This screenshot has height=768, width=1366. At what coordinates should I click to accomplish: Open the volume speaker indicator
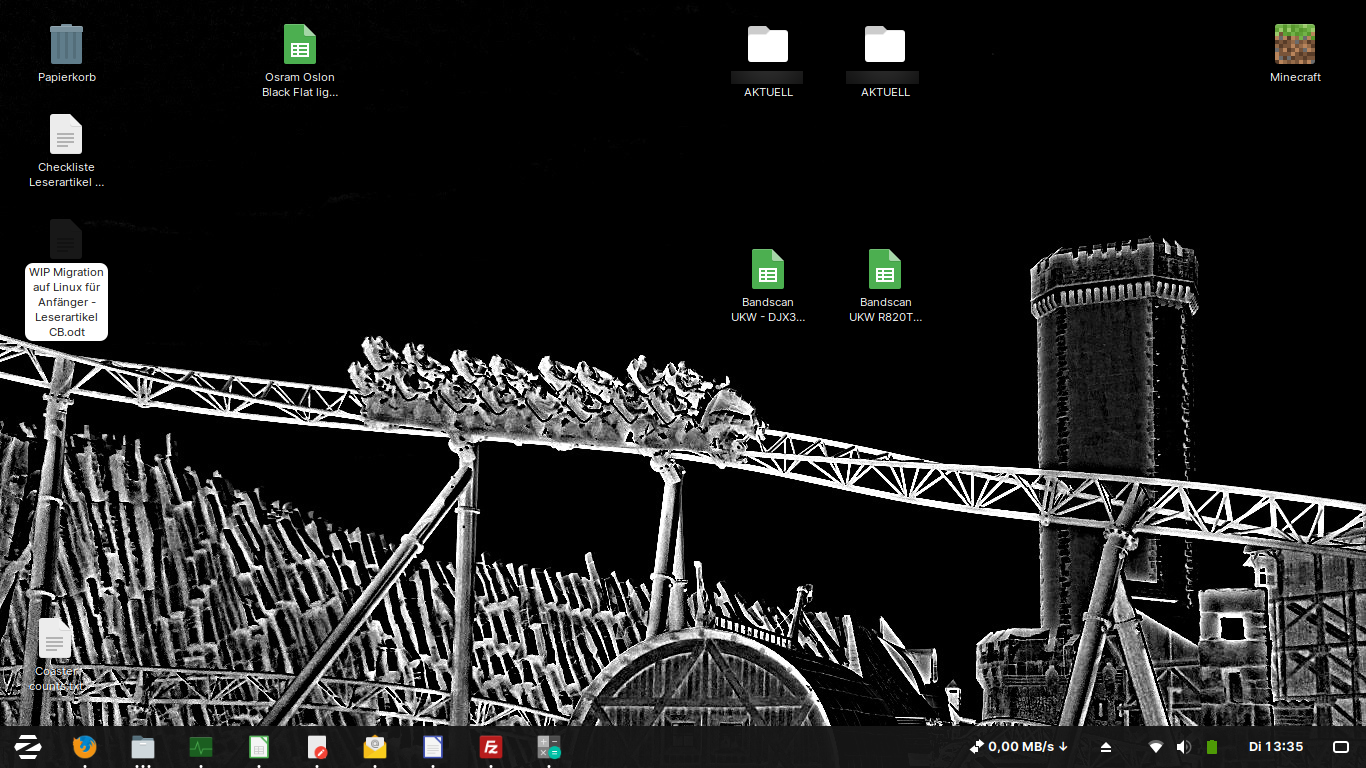point(1184,747)
